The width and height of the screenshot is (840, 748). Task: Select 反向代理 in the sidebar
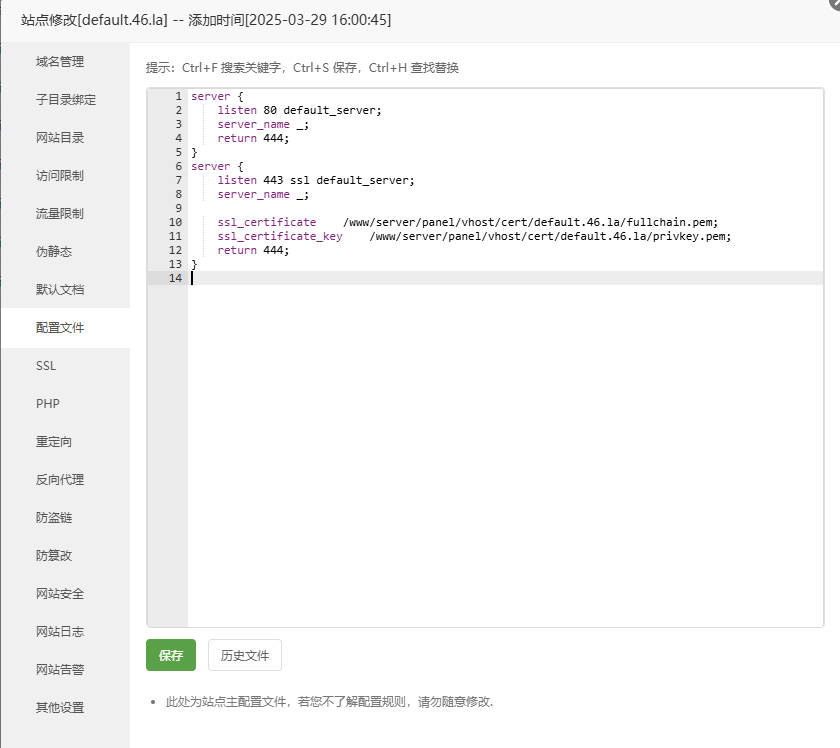pos(60,480)
